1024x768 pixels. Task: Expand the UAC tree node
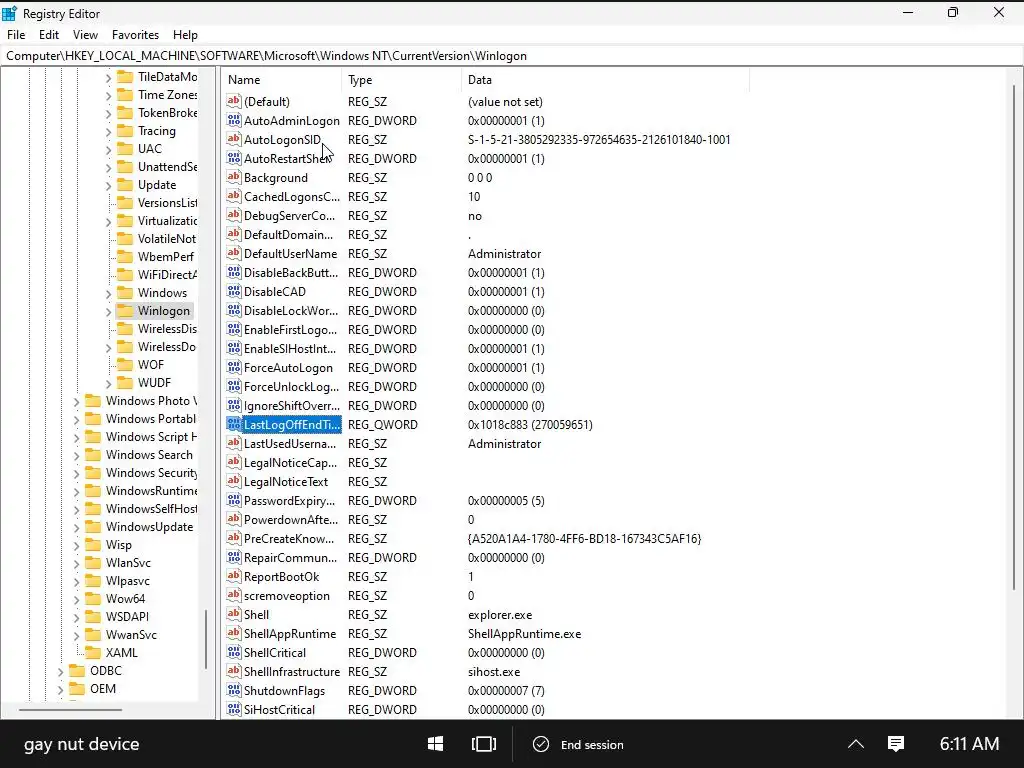108,150
